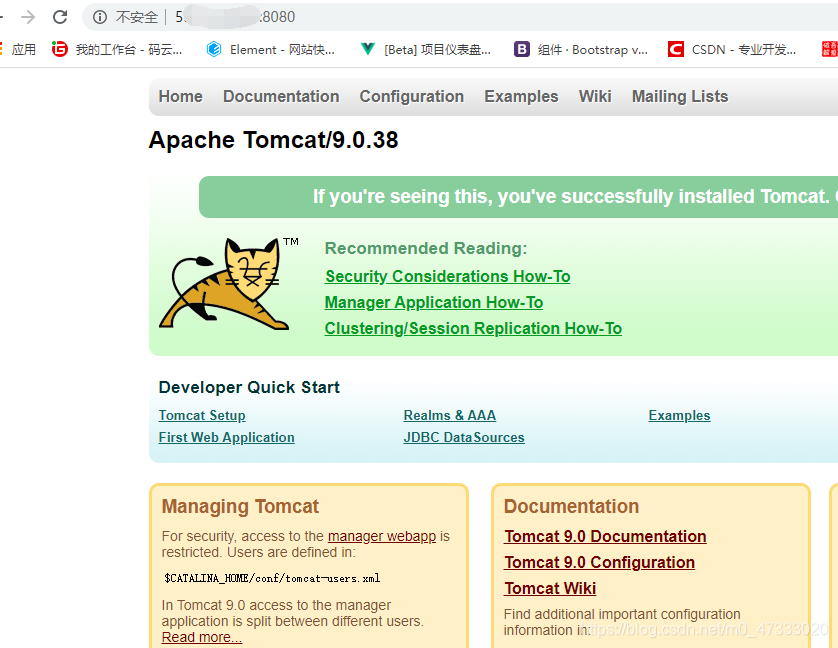This screenshot has height=648, width=838.
Task: Open the Wiki nav item
Action: (595, 96)
